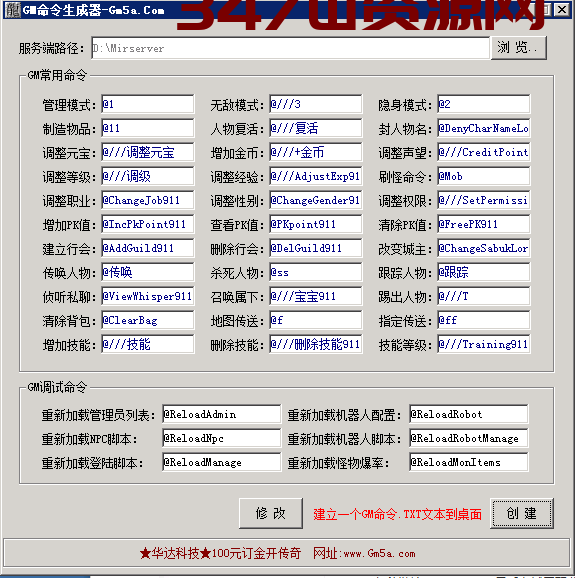Image resolution: width=575 pixels, height=578 pixels.
Task: Focus the 重新加载NPC脚本 @ReloadNpc field
Action: [222, 438]
